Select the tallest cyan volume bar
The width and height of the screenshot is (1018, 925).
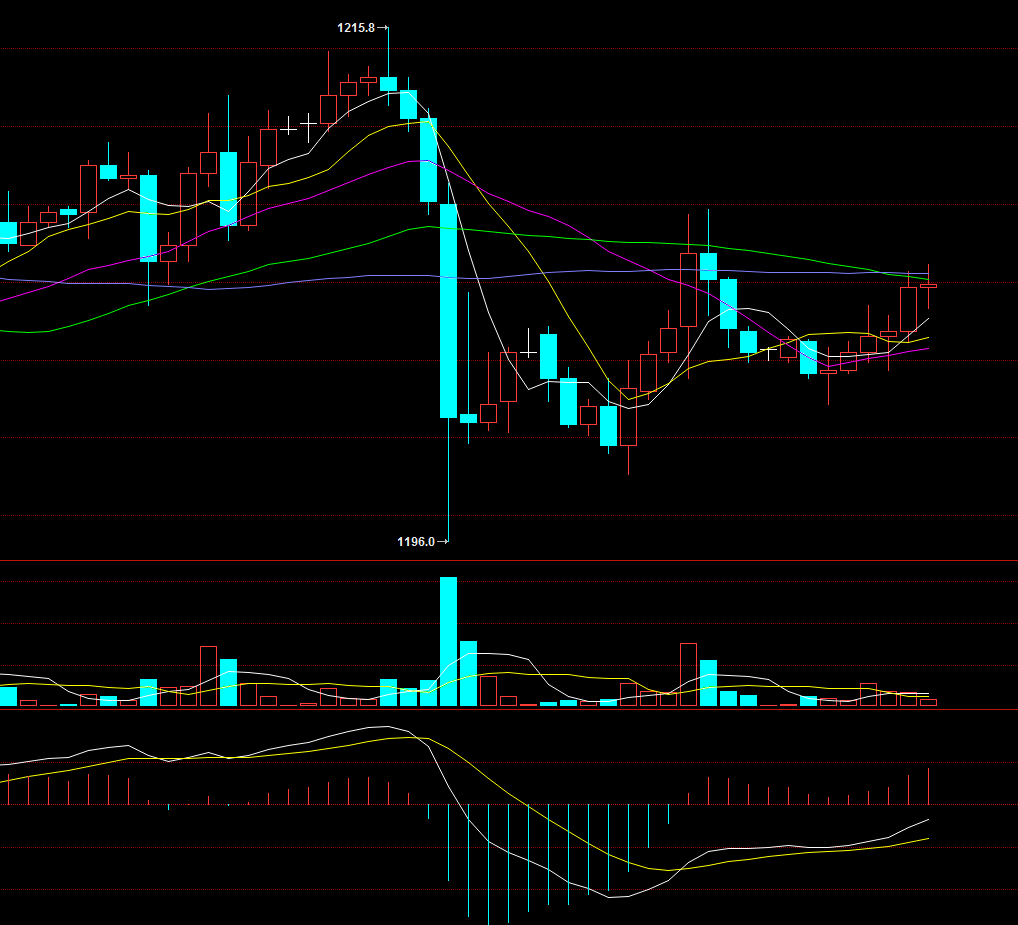coord(448,641)
